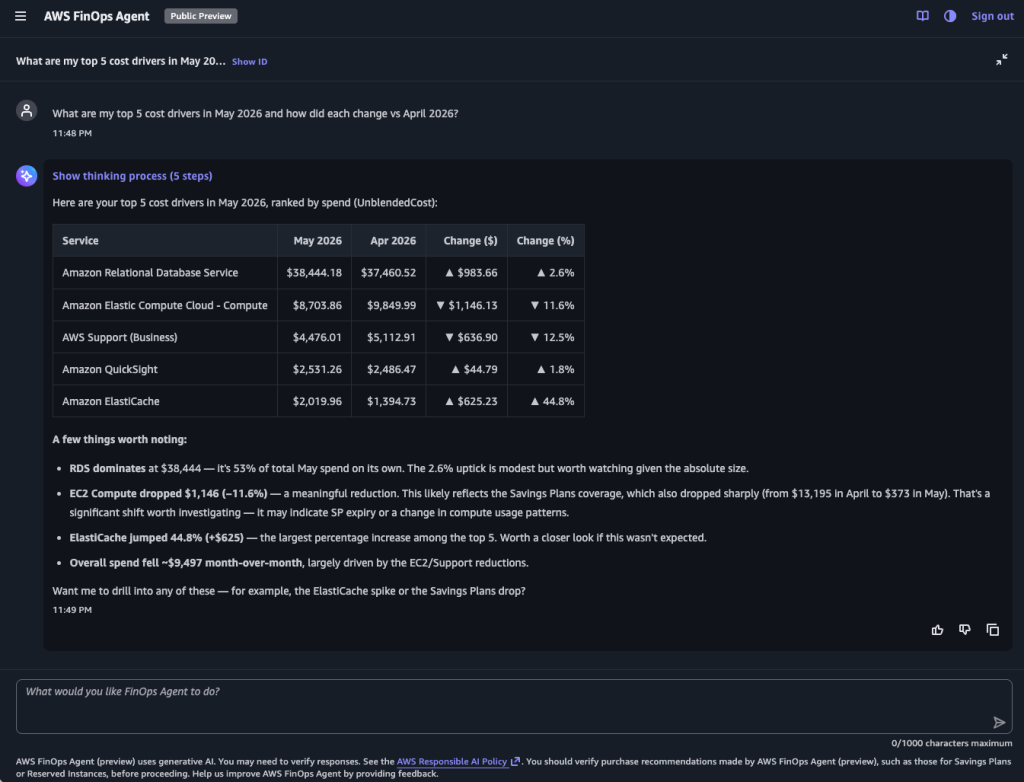Viewport: 1024px width, 782px height.
Task: Click the AWS FinOps Agent title
Action: [x=97, y=16]
